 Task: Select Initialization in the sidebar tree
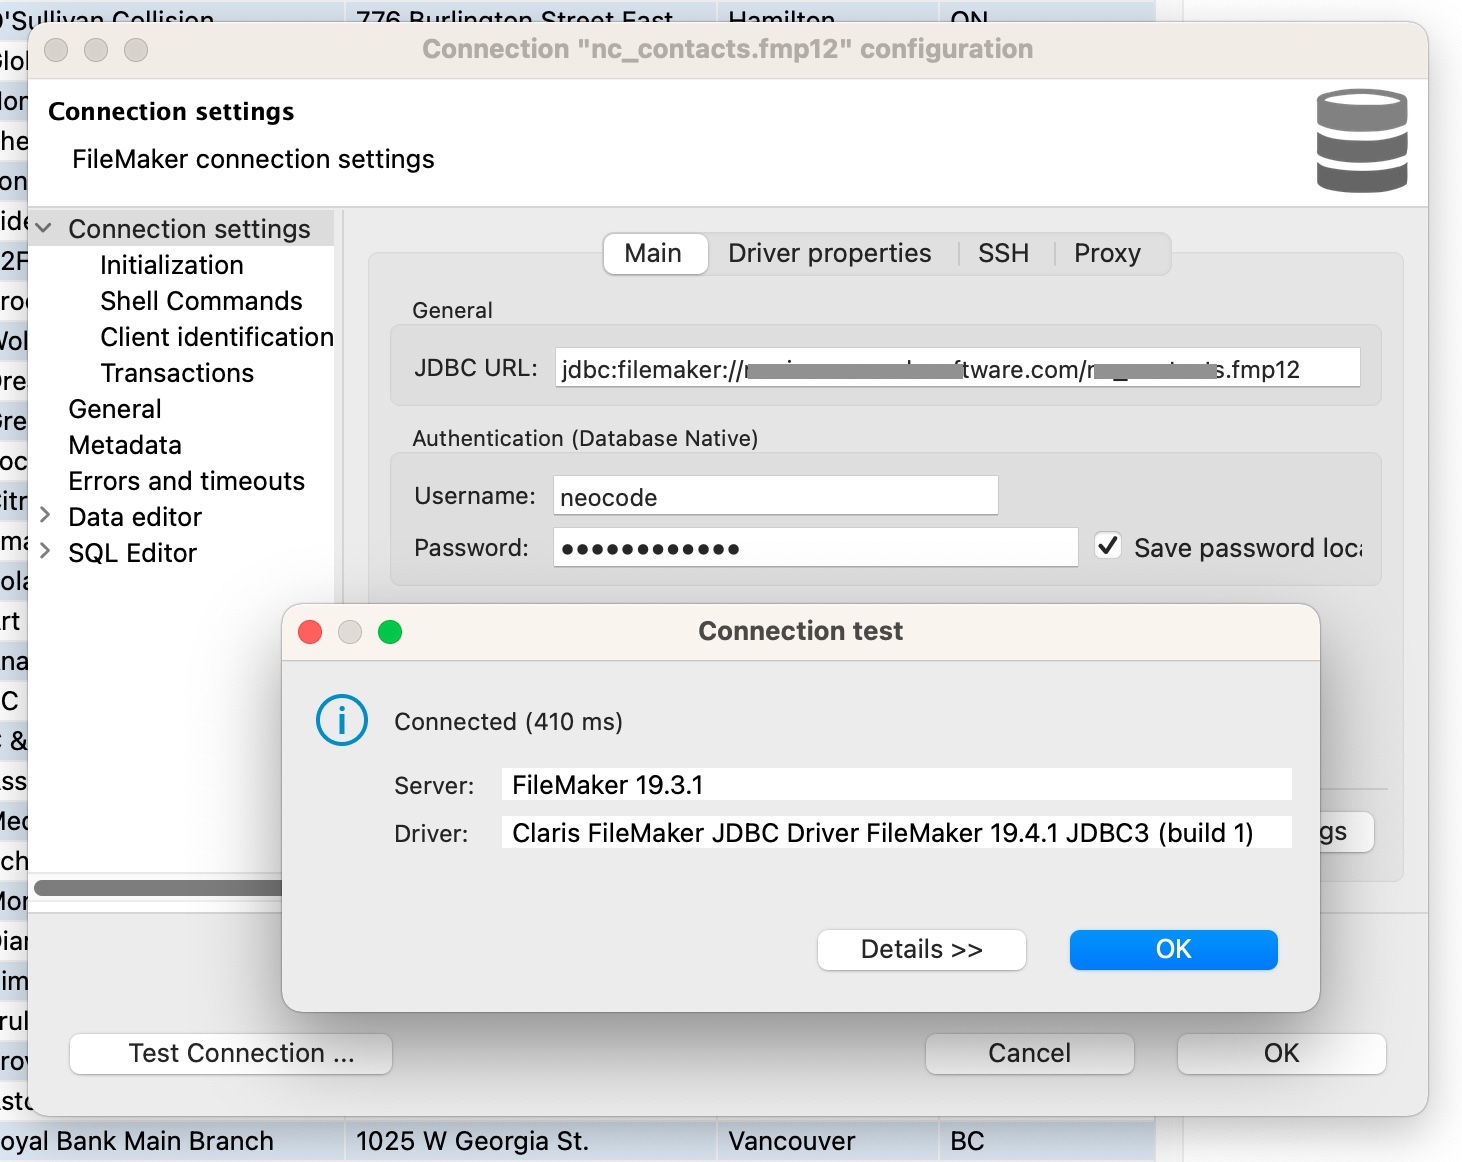(172, 265)
